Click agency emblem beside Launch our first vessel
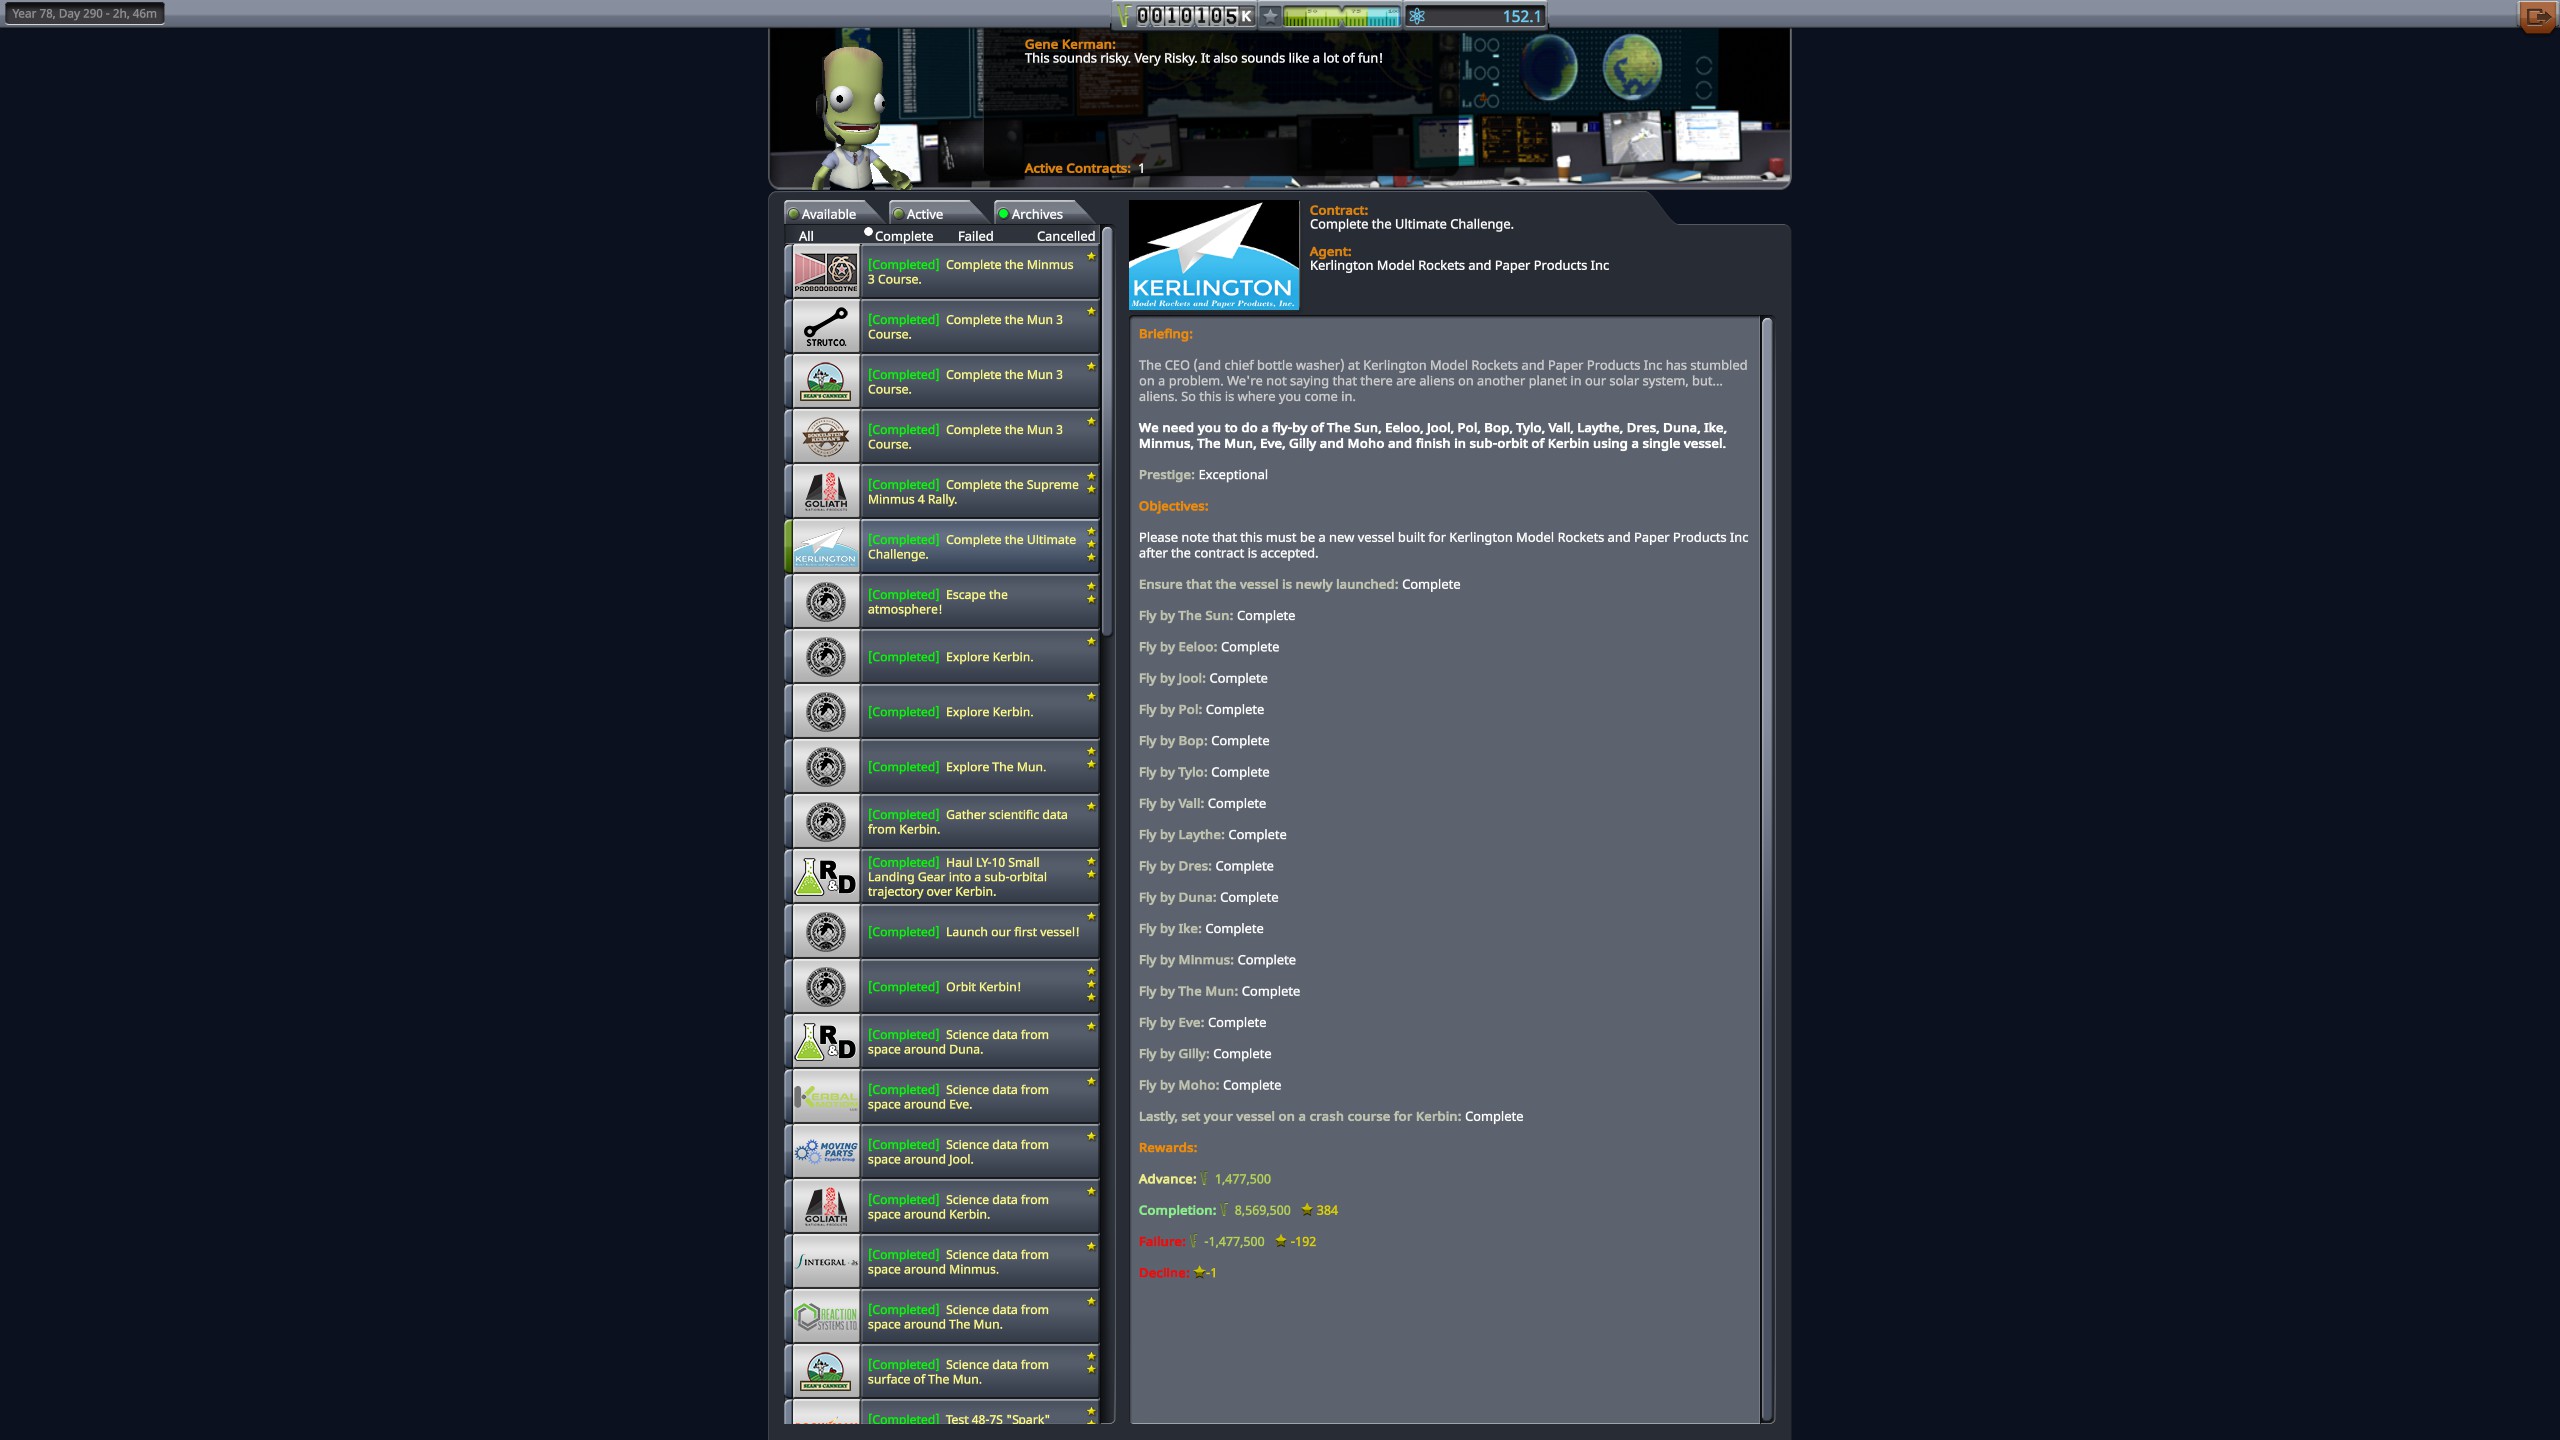Screen dimensions: 2560x1440 (x=825, y=932)
